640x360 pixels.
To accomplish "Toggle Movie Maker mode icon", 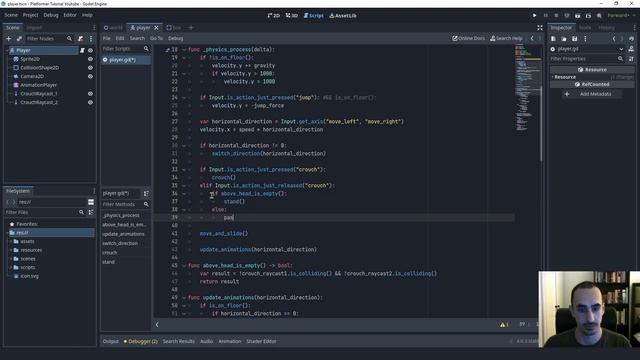I will pyautogui.click(x=599, y=16).
